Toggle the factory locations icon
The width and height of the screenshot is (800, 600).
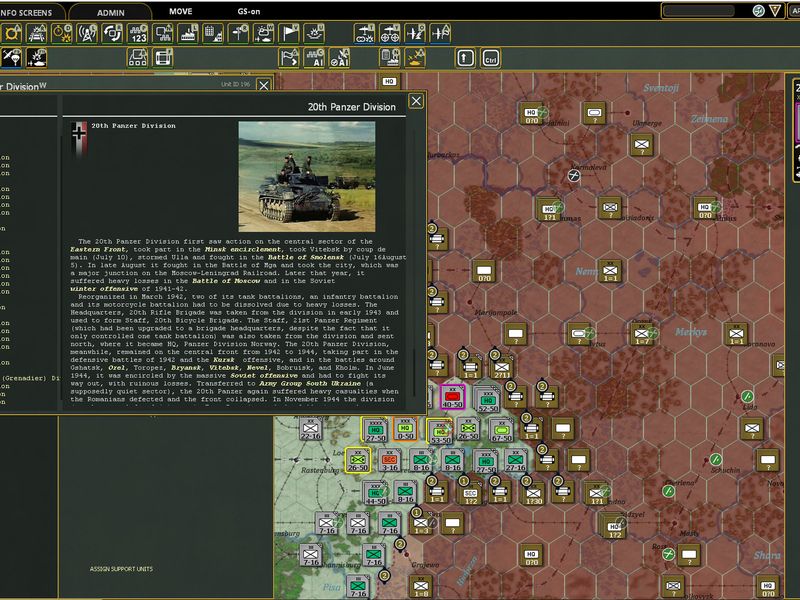[x=188, y=33]
